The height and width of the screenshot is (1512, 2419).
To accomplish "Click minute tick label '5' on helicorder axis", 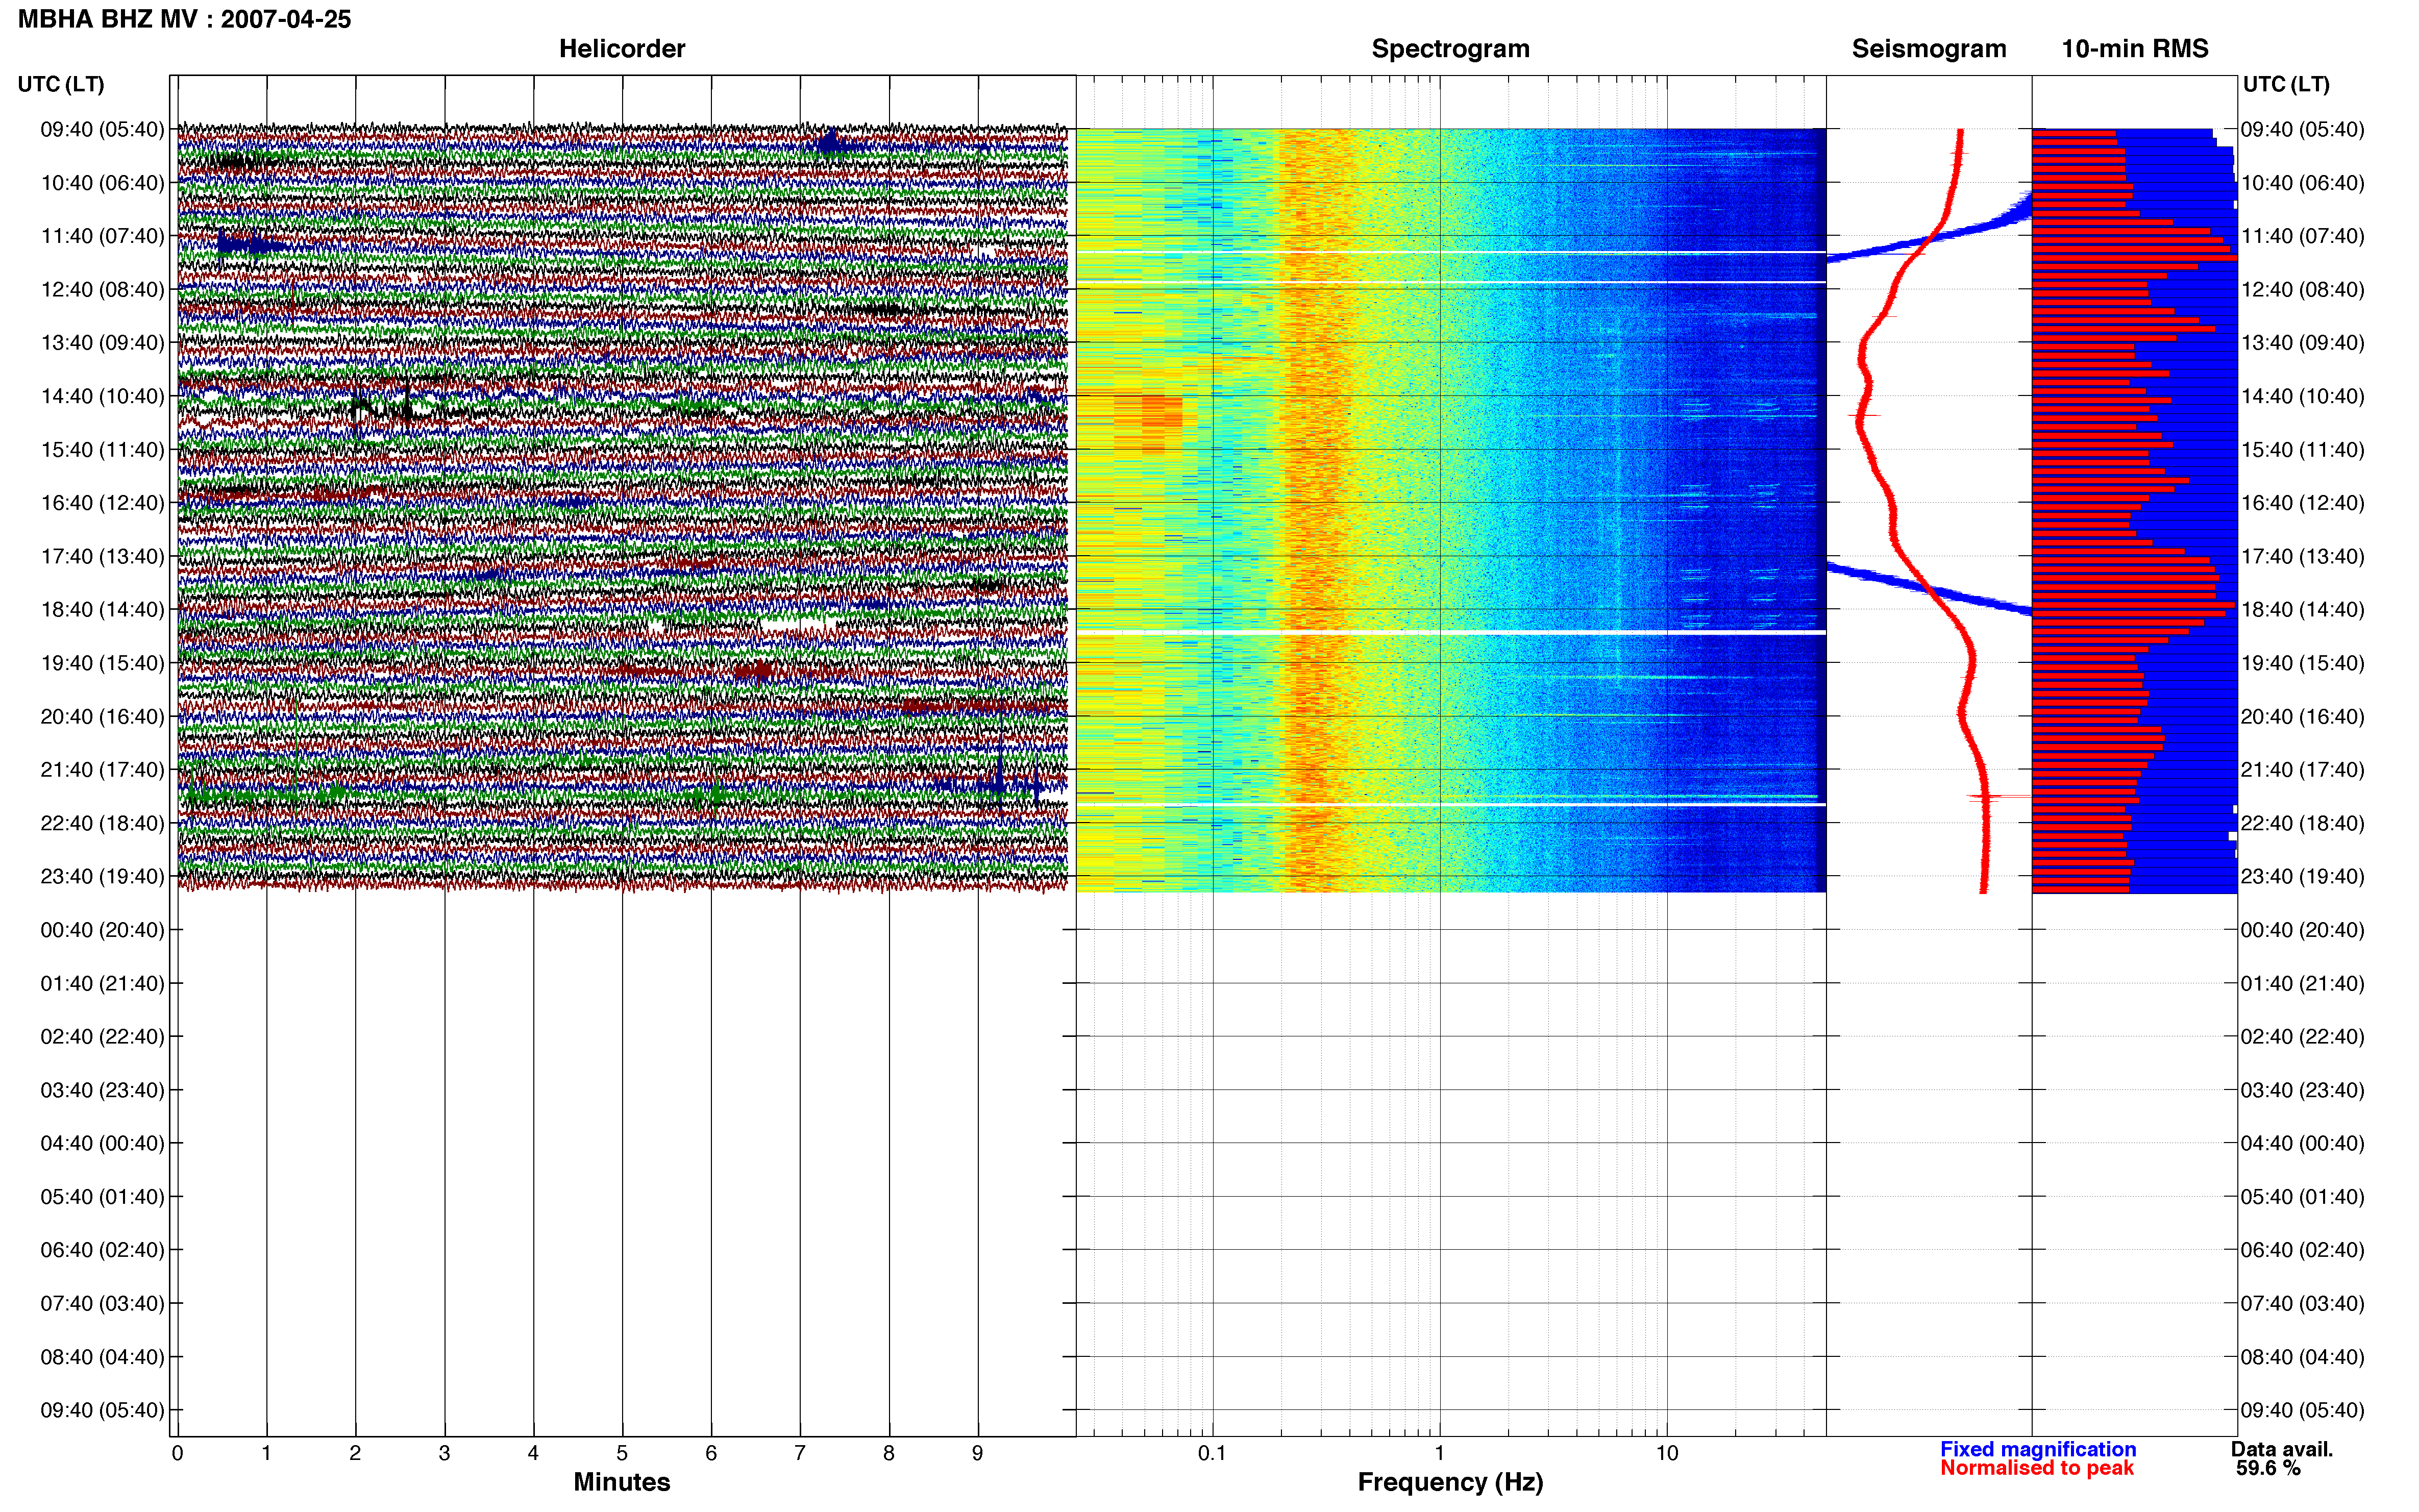I will pos(622,1453).
